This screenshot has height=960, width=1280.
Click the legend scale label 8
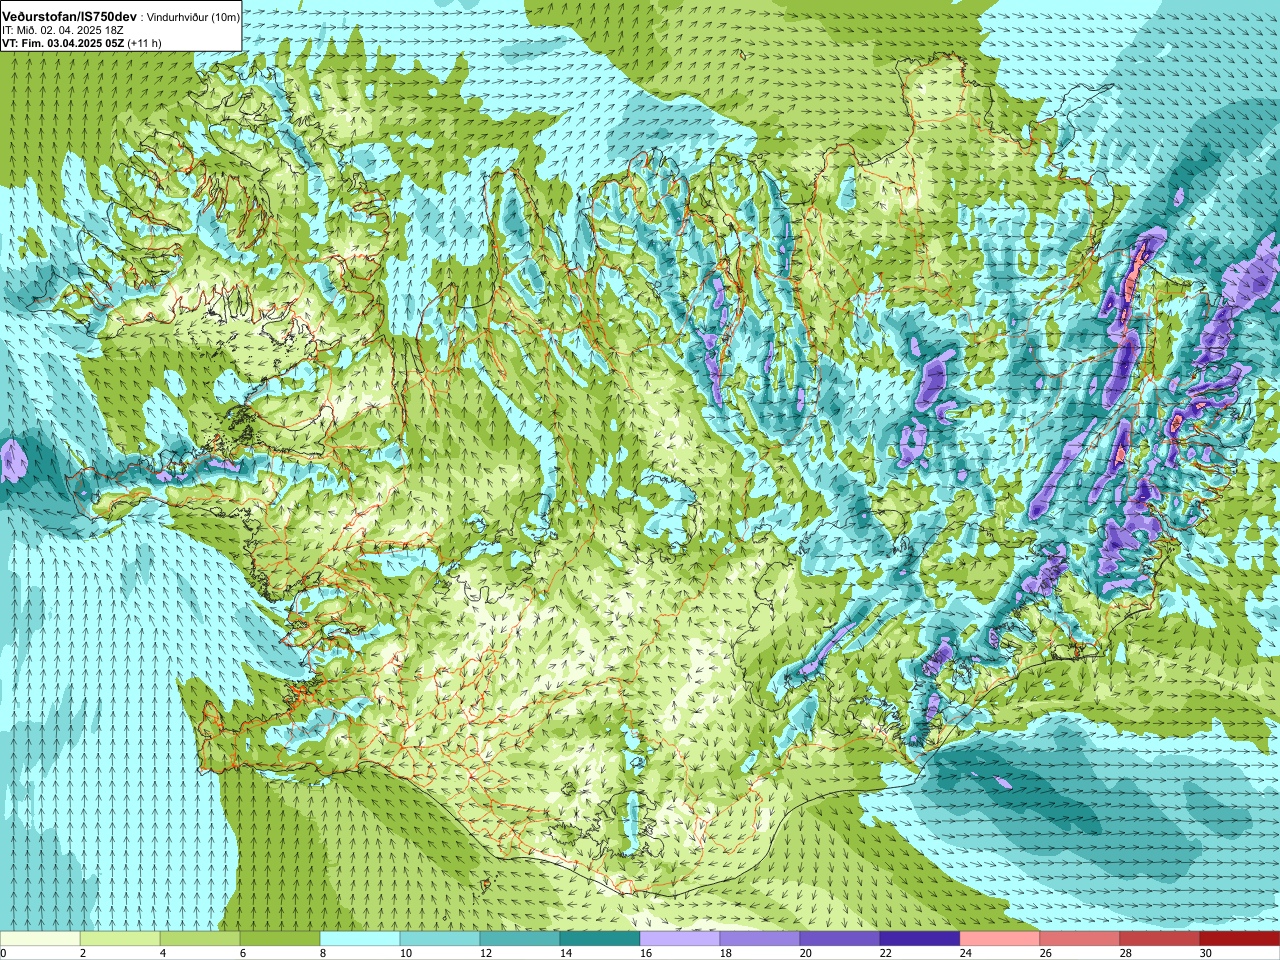pyautogui.click(x=324, y=953)
